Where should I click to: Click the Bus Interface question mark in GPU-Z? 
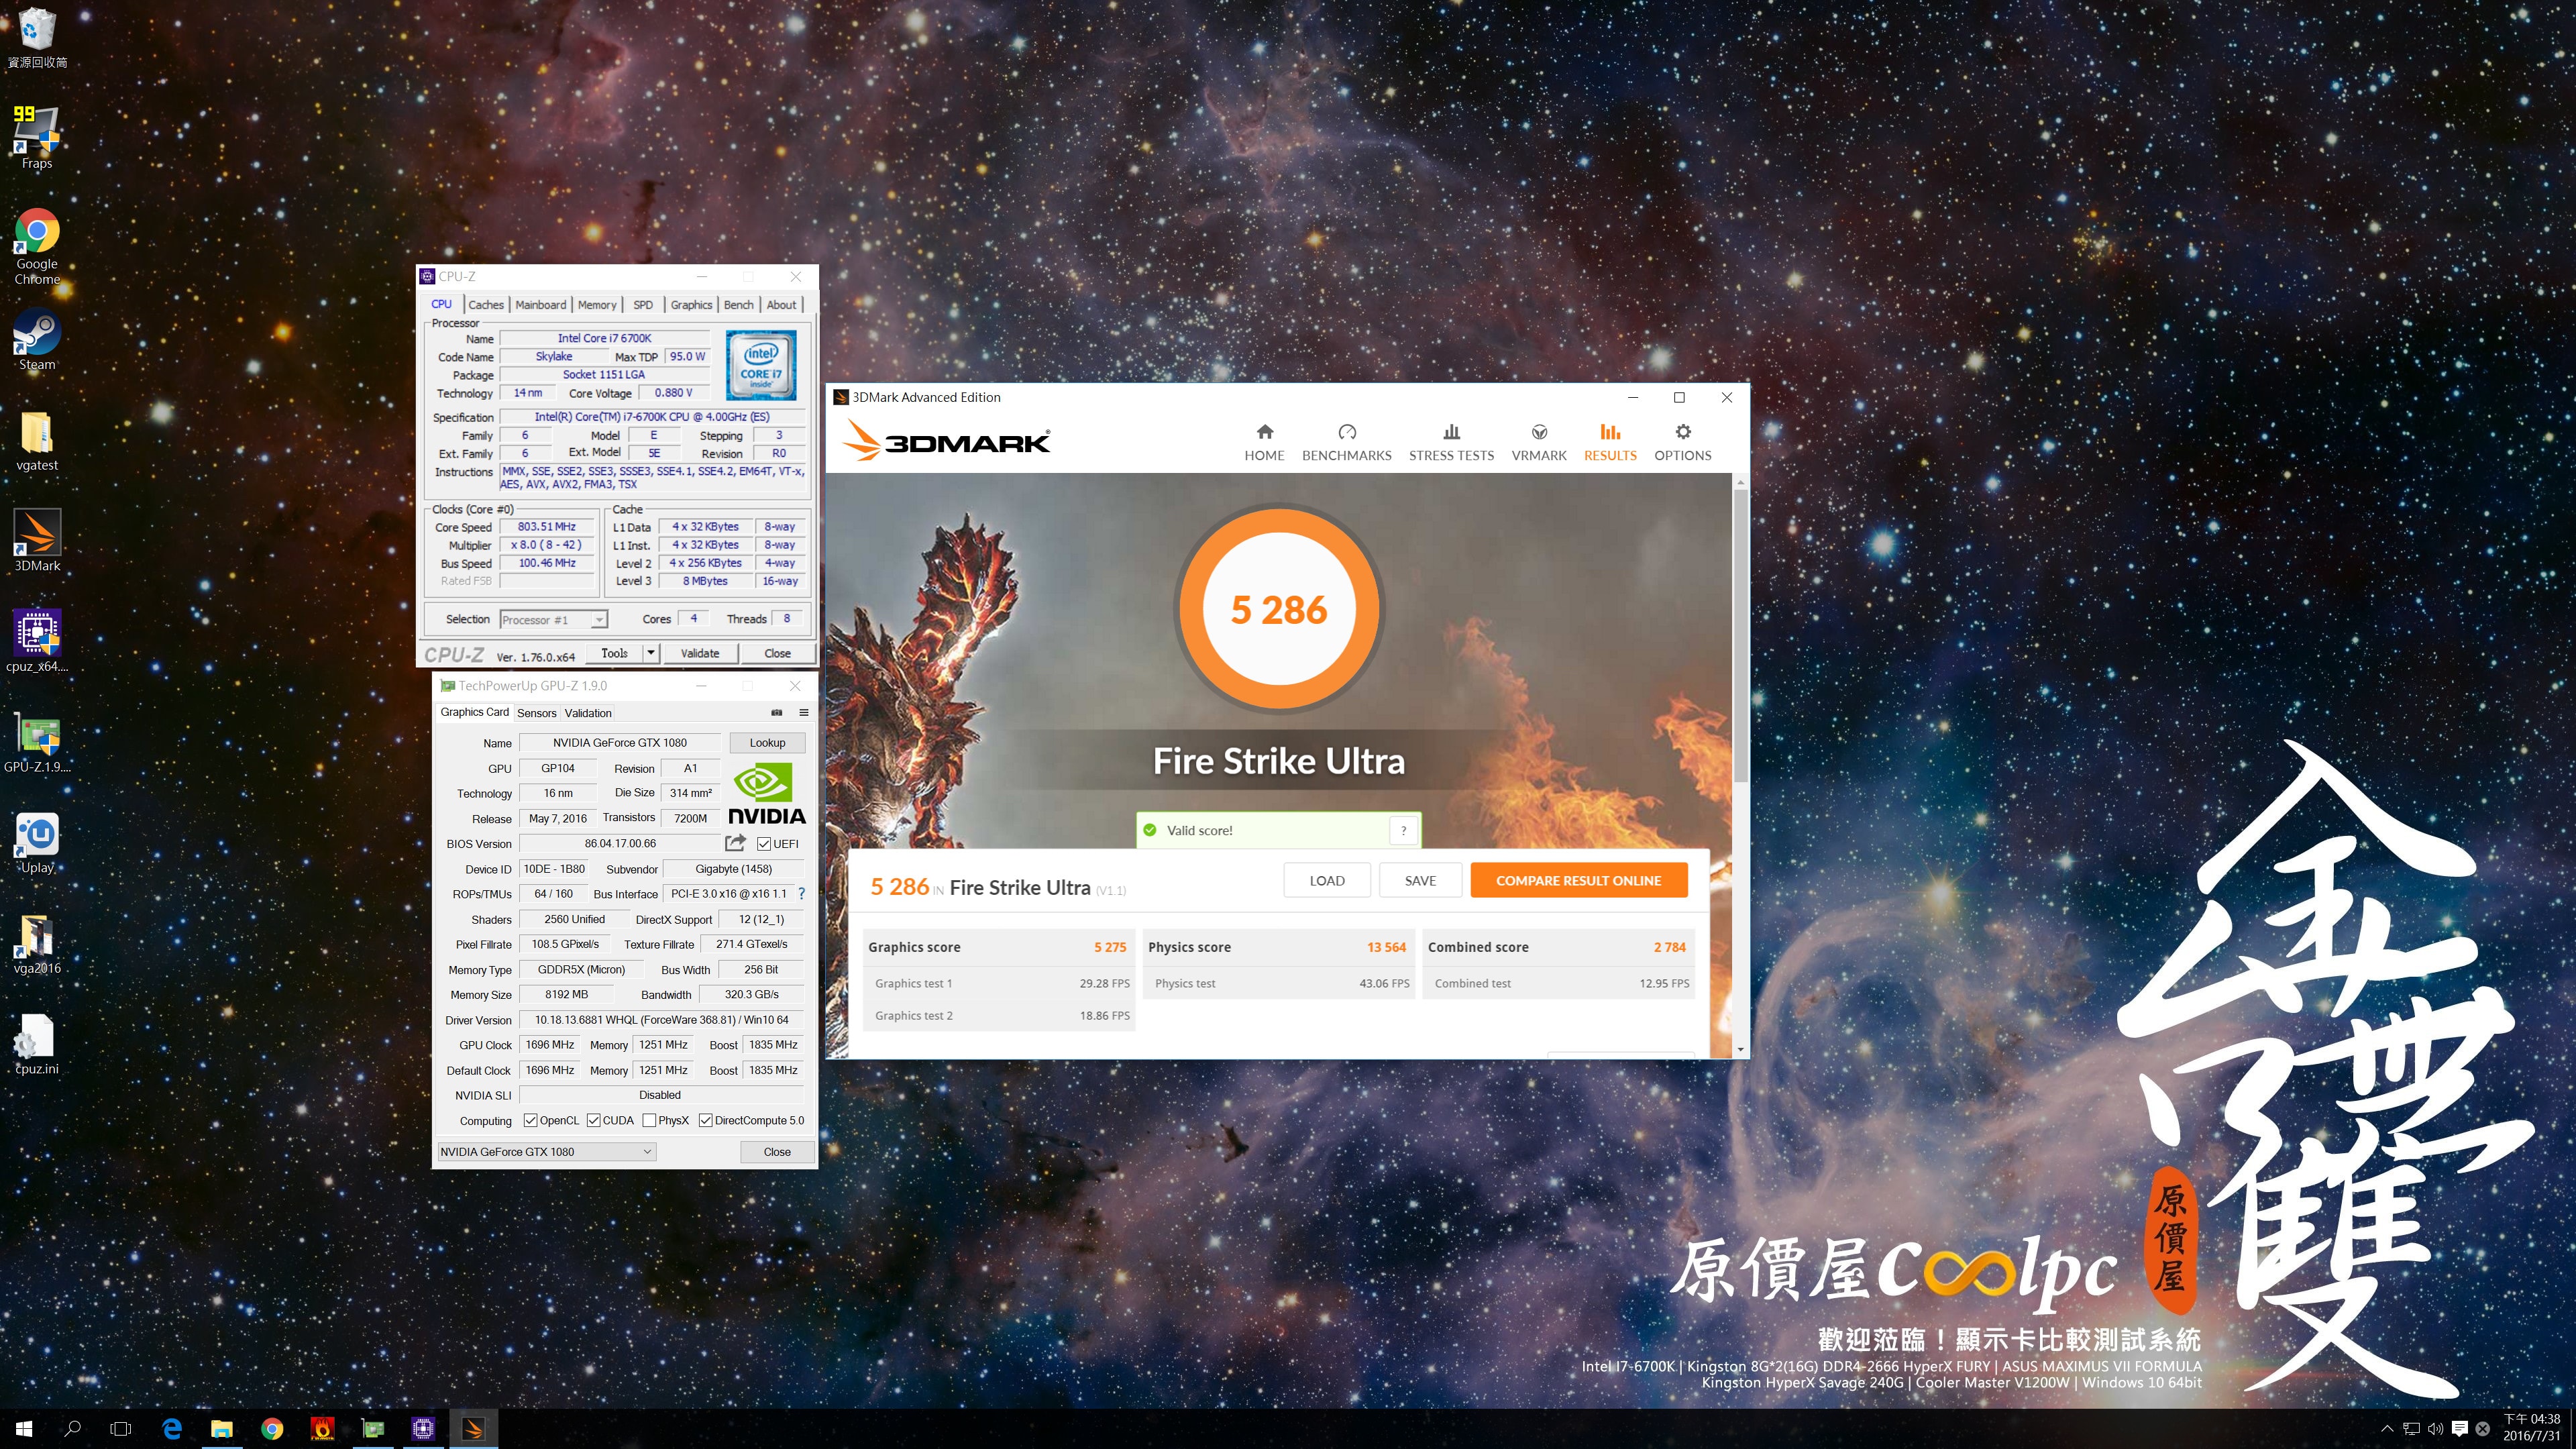click(x=801, y=894)
